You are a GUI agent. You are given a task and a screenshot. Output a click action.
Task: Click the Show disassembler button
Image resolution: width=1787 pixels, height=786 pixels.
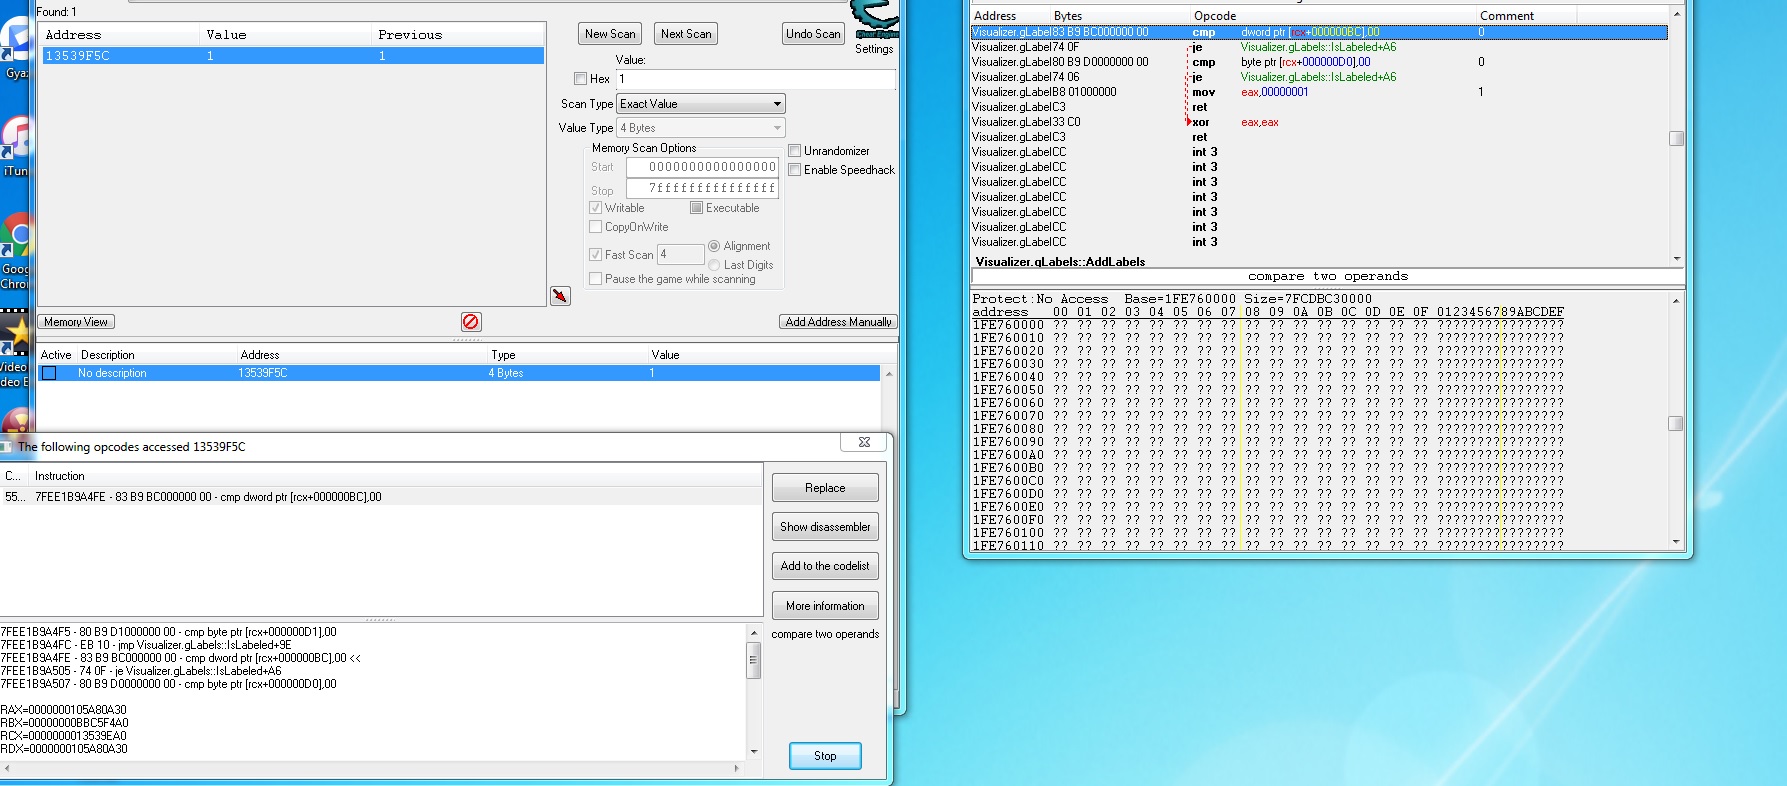pos(825,527)
